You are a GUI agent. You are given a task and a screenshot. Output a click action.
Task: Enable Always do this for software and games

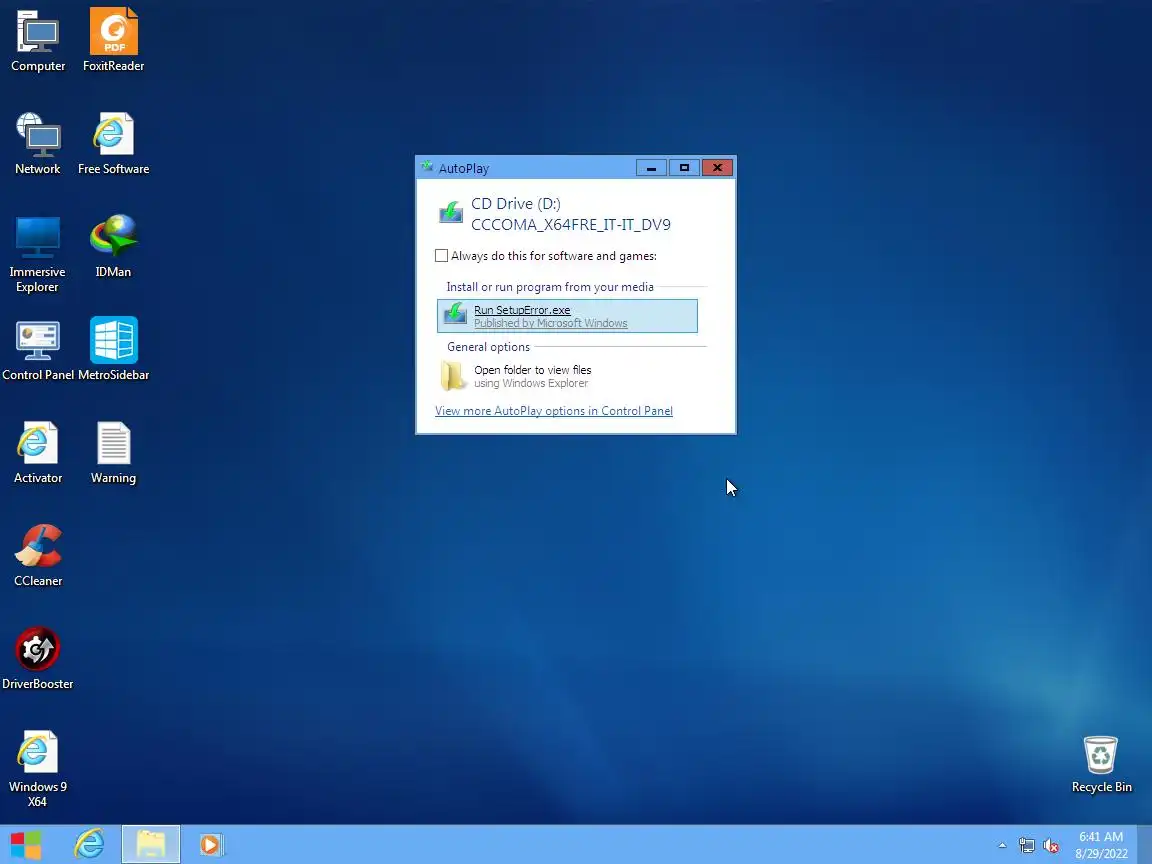click(x=441, y=256)
